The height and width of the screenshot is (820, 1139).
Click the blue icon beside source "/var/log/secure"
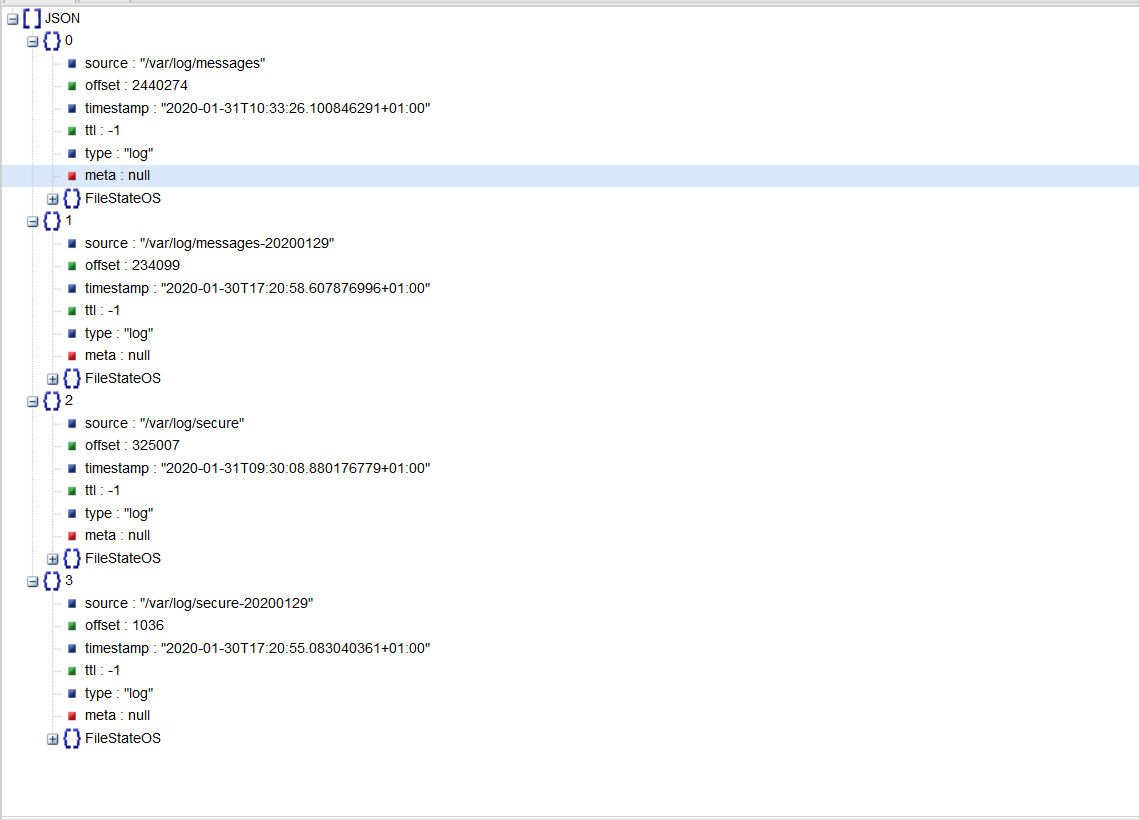pos(72,424)
